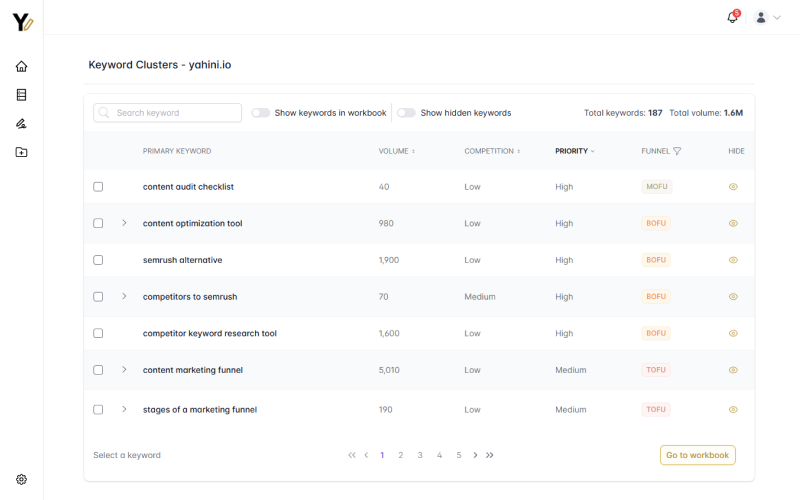800x500 pixels.
Task: Check the competitor keyword research tool checkbox
Action: click(x=98, y=333)
